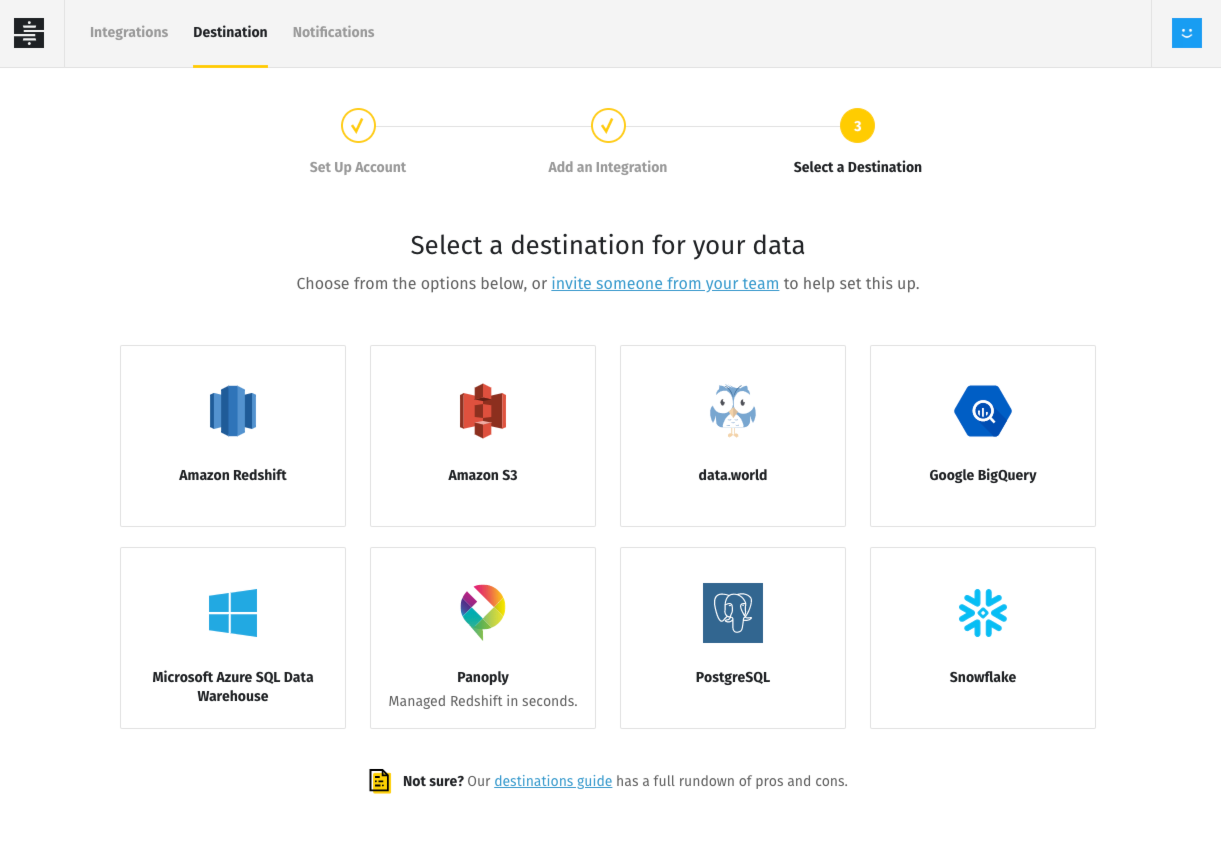Click the Set Up Account step label
The height and width of the screenshot is (847, 1221).
tap(358, 167)
